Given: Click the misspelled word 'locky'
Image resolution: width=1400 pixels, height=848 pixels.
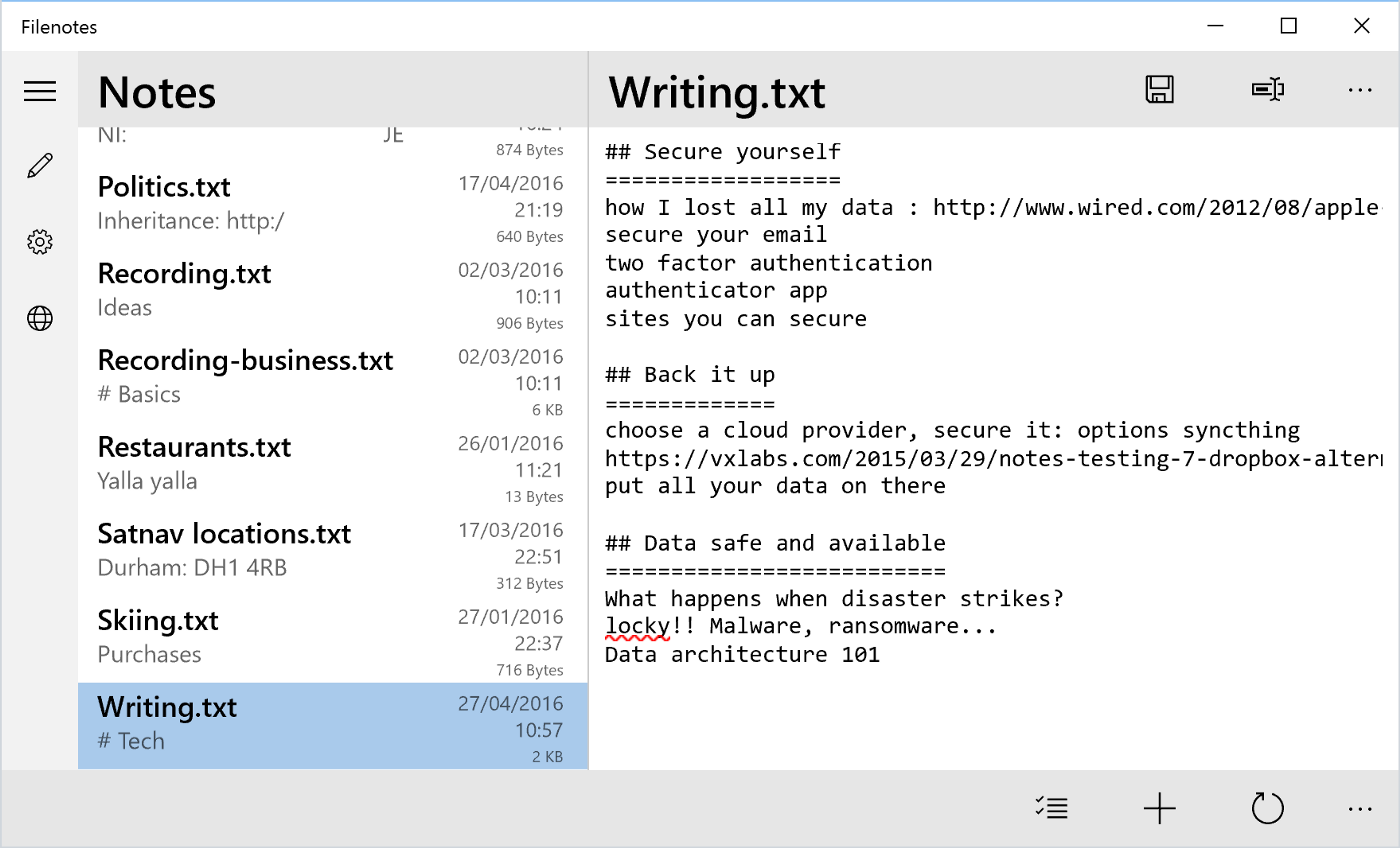Looking at the screenshot, I should (637, 627).
